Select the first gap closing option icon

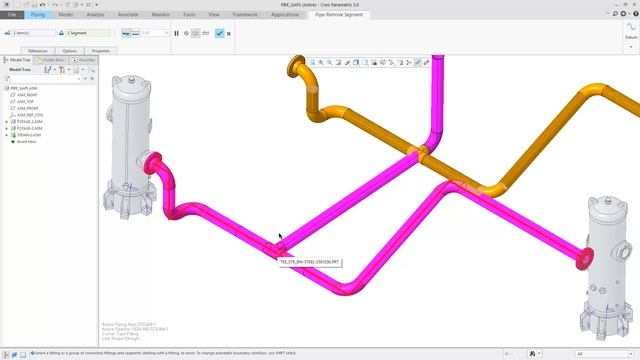coord(126,33)
